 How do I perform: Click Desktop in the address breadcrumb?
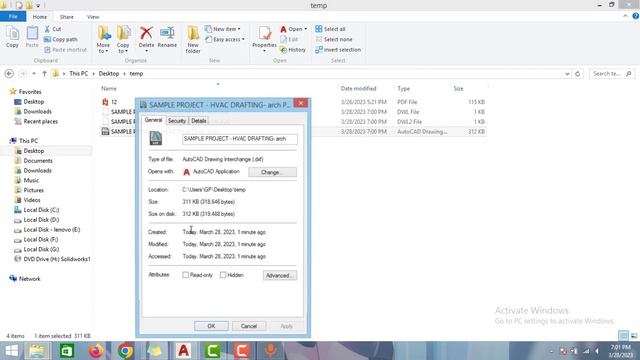[109, 73]
